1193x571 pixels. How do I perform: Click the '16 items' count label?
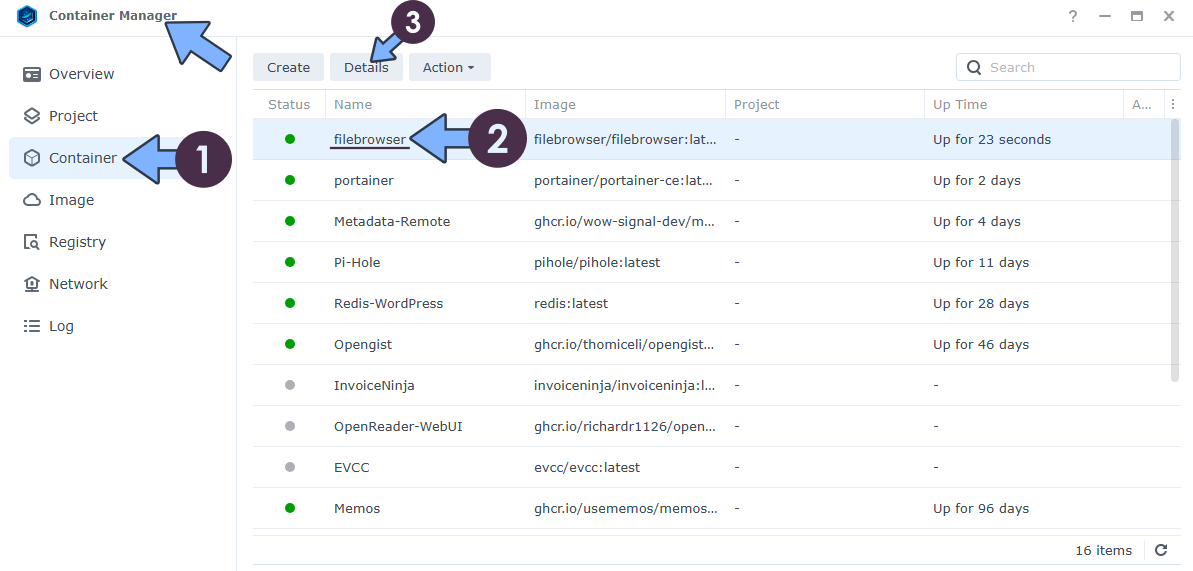[x=1103, y=550]
